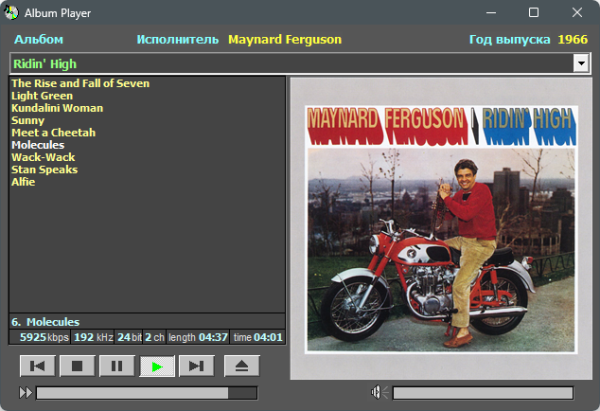Select track Meet a Cheetah
This screenshot has height=411, width=600.
(x=54, y=132)
